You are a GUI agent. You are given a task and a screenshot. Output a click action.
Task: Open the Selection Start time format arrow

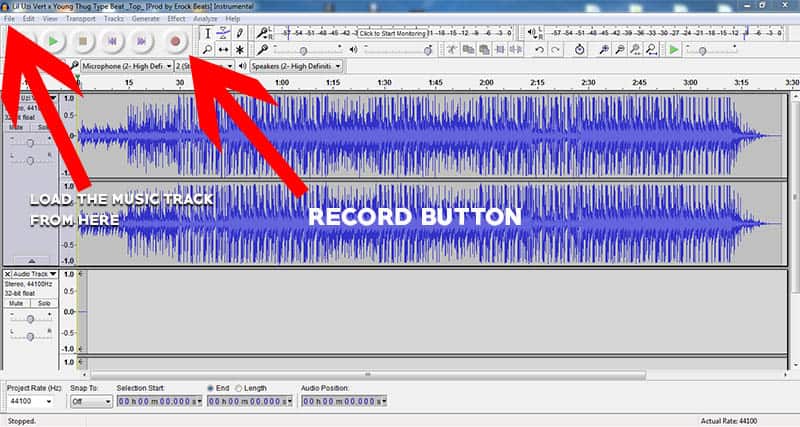coord(199,401)
